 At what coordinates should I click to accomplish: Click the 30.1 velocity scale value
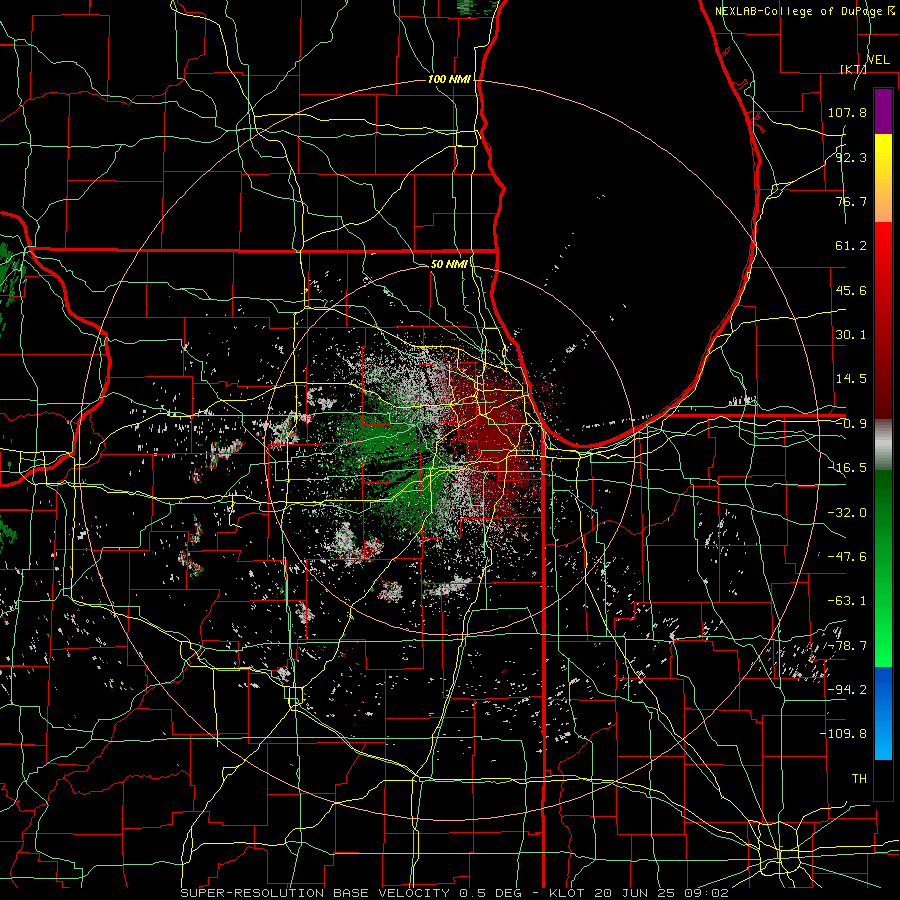(x=851, y=335)
